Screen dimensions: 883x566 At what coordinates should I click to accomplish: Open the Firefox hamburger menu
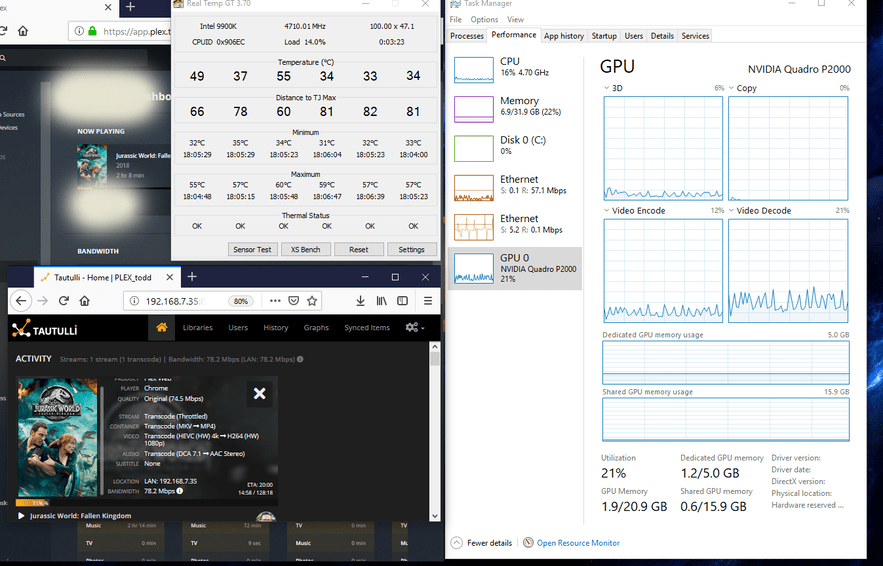(428, 301)
